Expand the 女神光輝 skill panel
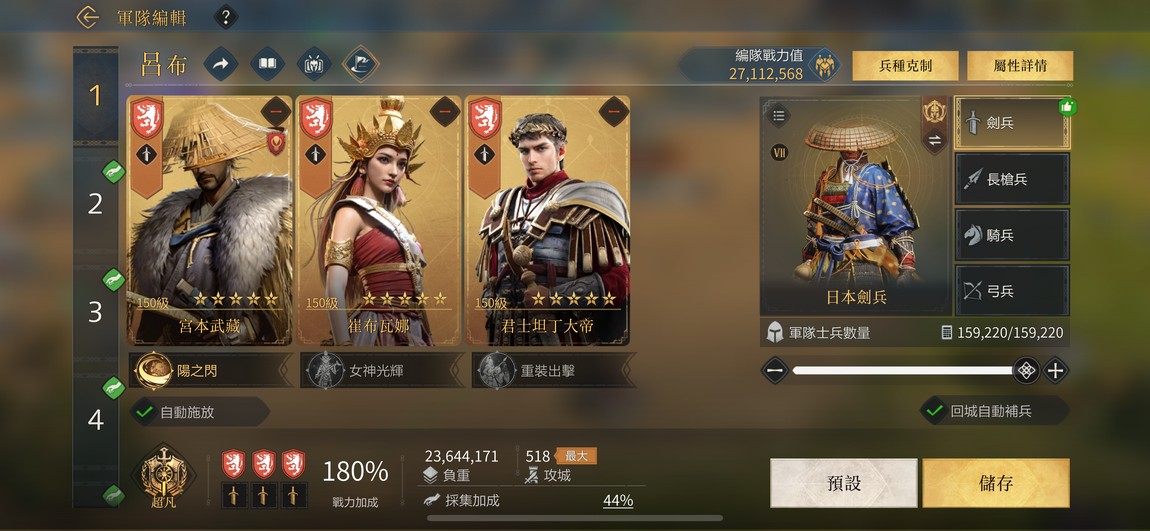Viewport: 1150px width, 531px height. tap(381, 370)
